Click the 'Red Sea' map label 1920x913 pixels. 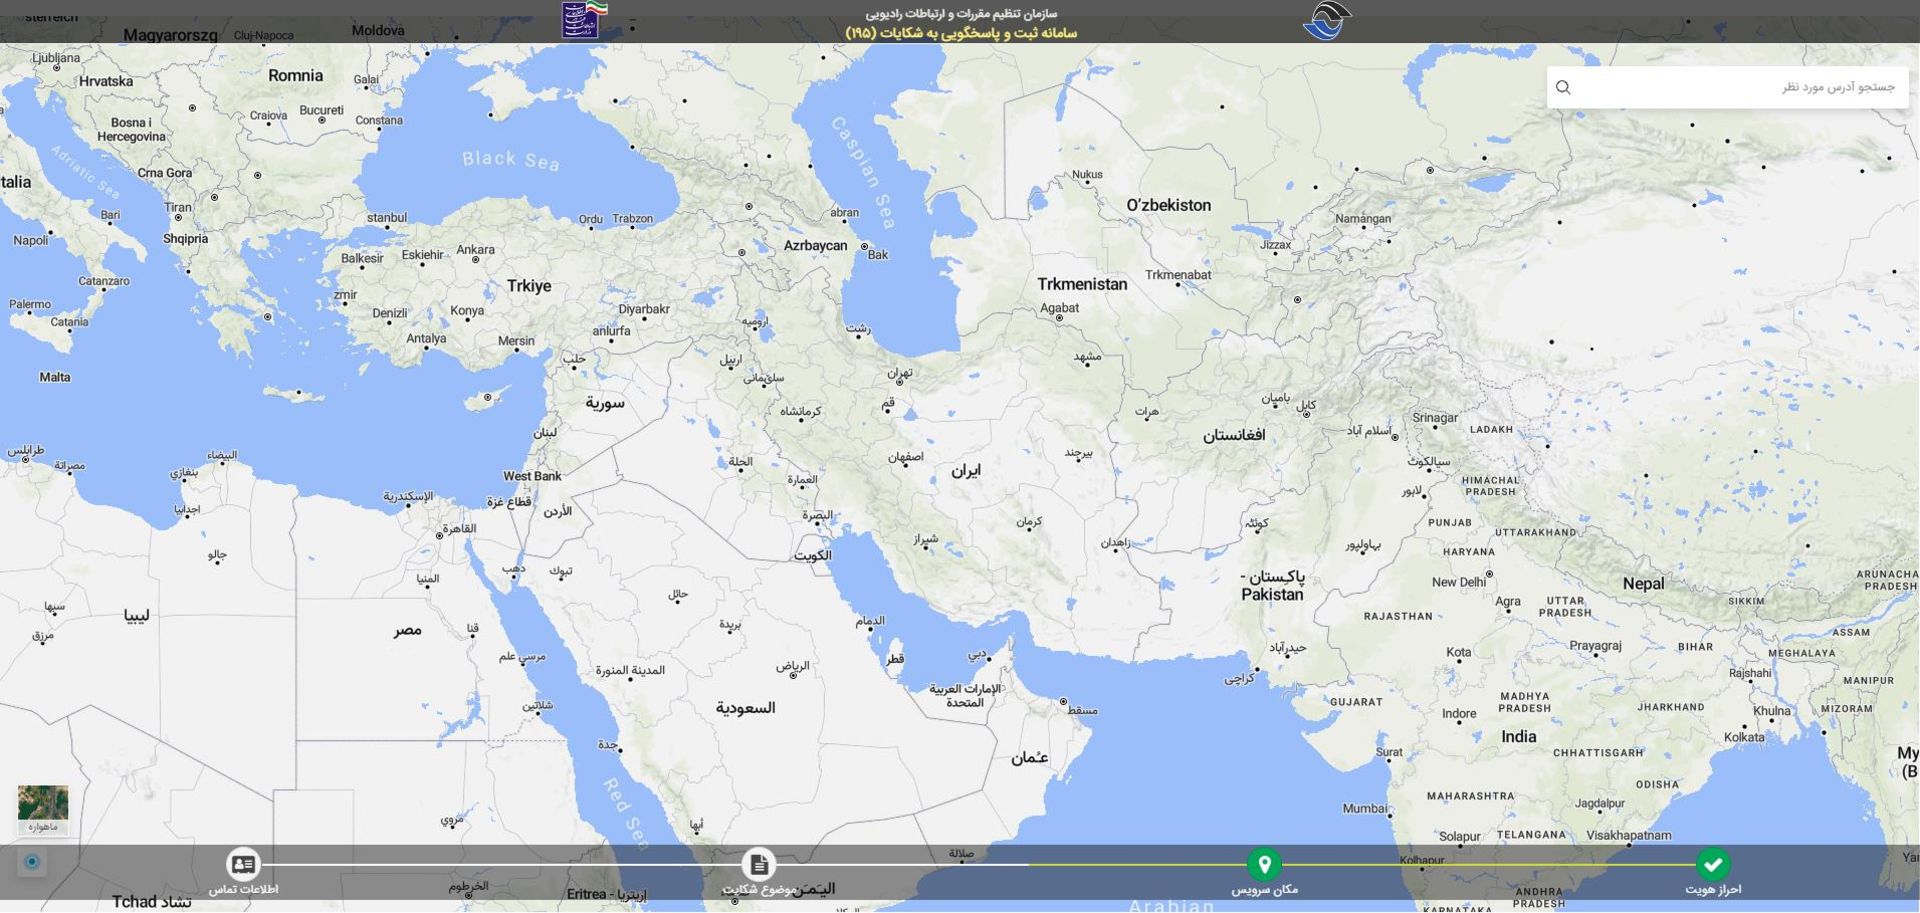pyautogui.click(x=626, y=814)
